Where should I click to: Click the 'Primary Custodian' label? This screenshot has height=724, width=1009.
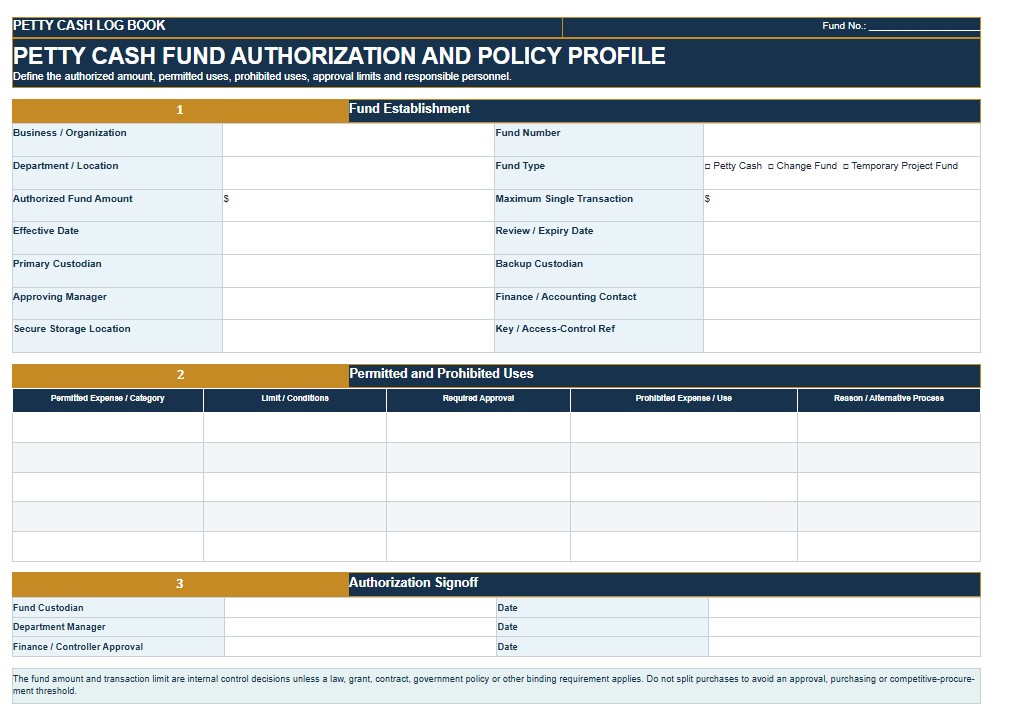57,264
